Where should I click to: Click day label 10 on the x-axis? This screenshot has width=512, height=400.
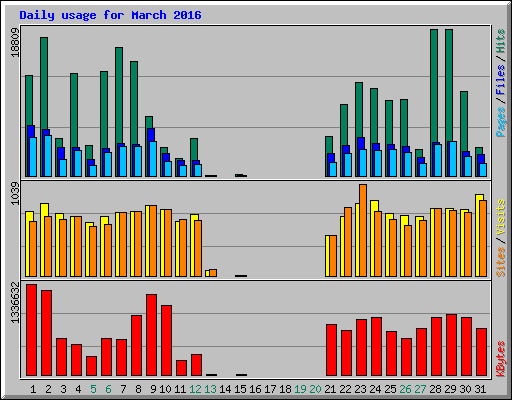[x=165, y=389]
